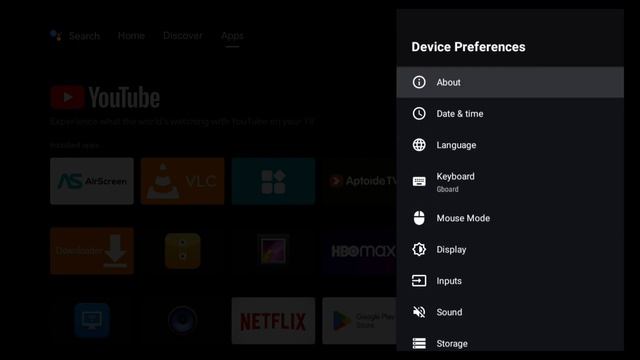Click the Google Assistant icon beside Search
Screen dimensions: 640x360
point(56,36)
